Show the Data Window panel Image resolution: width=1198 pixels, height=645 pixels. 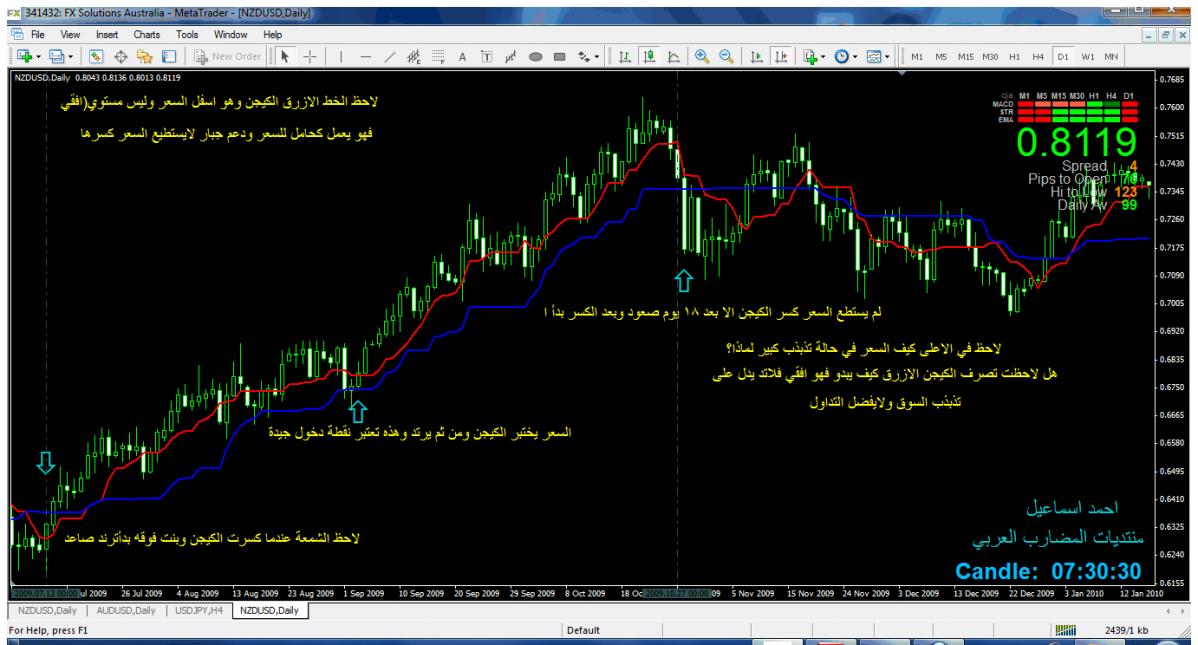[x=120, y=57]
